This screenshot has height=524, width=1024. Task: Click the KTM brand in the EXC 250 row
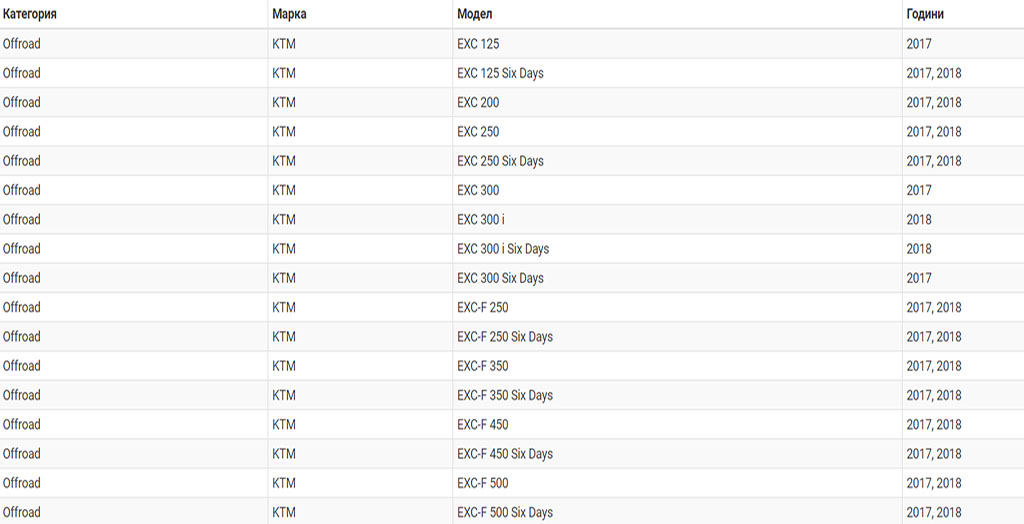tap(283, 132)
